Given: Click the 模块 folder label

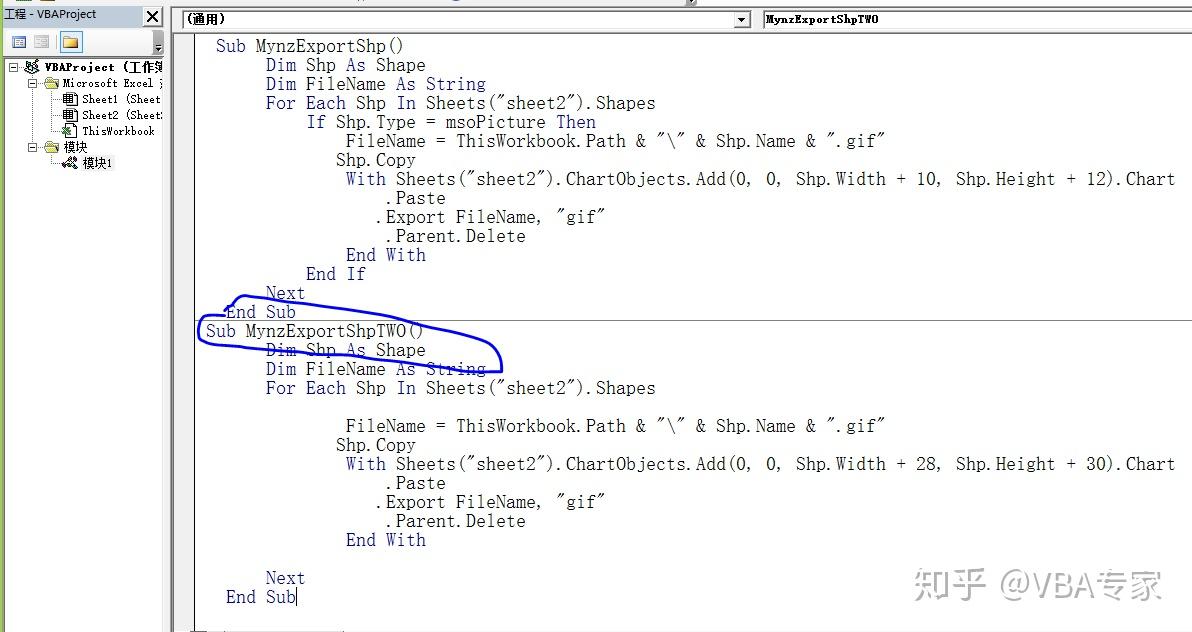Looking at the screenshot, I should [75, 147].
